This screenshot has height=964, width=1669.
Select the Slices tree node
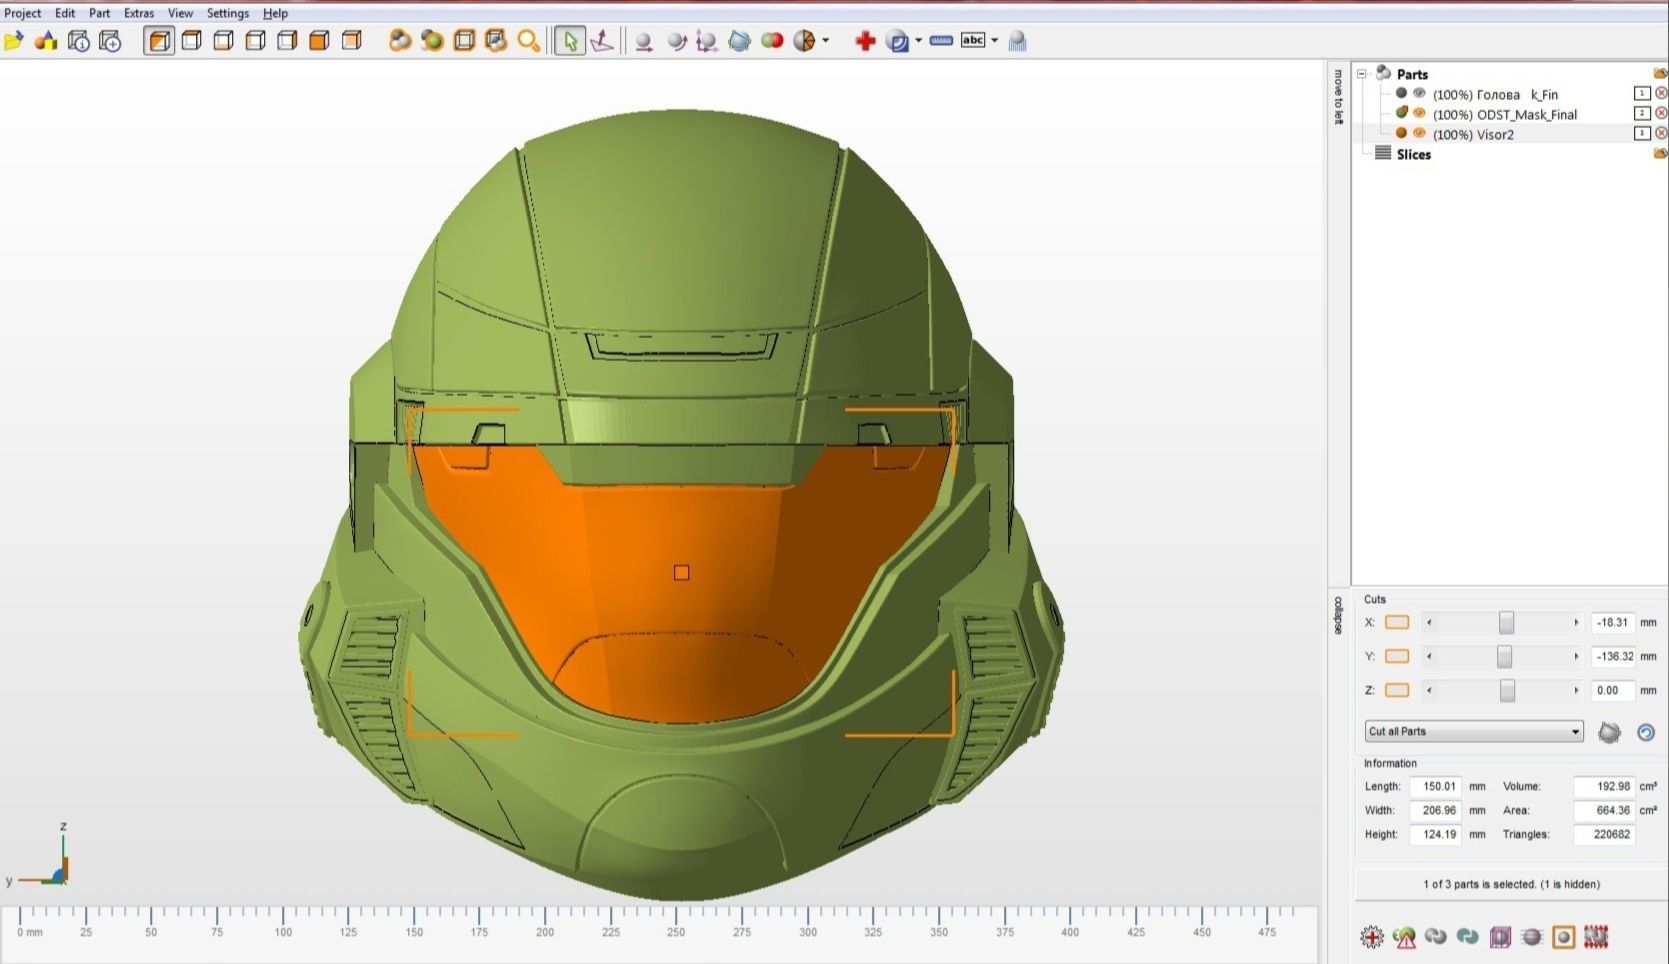(x=1413, y=154)
